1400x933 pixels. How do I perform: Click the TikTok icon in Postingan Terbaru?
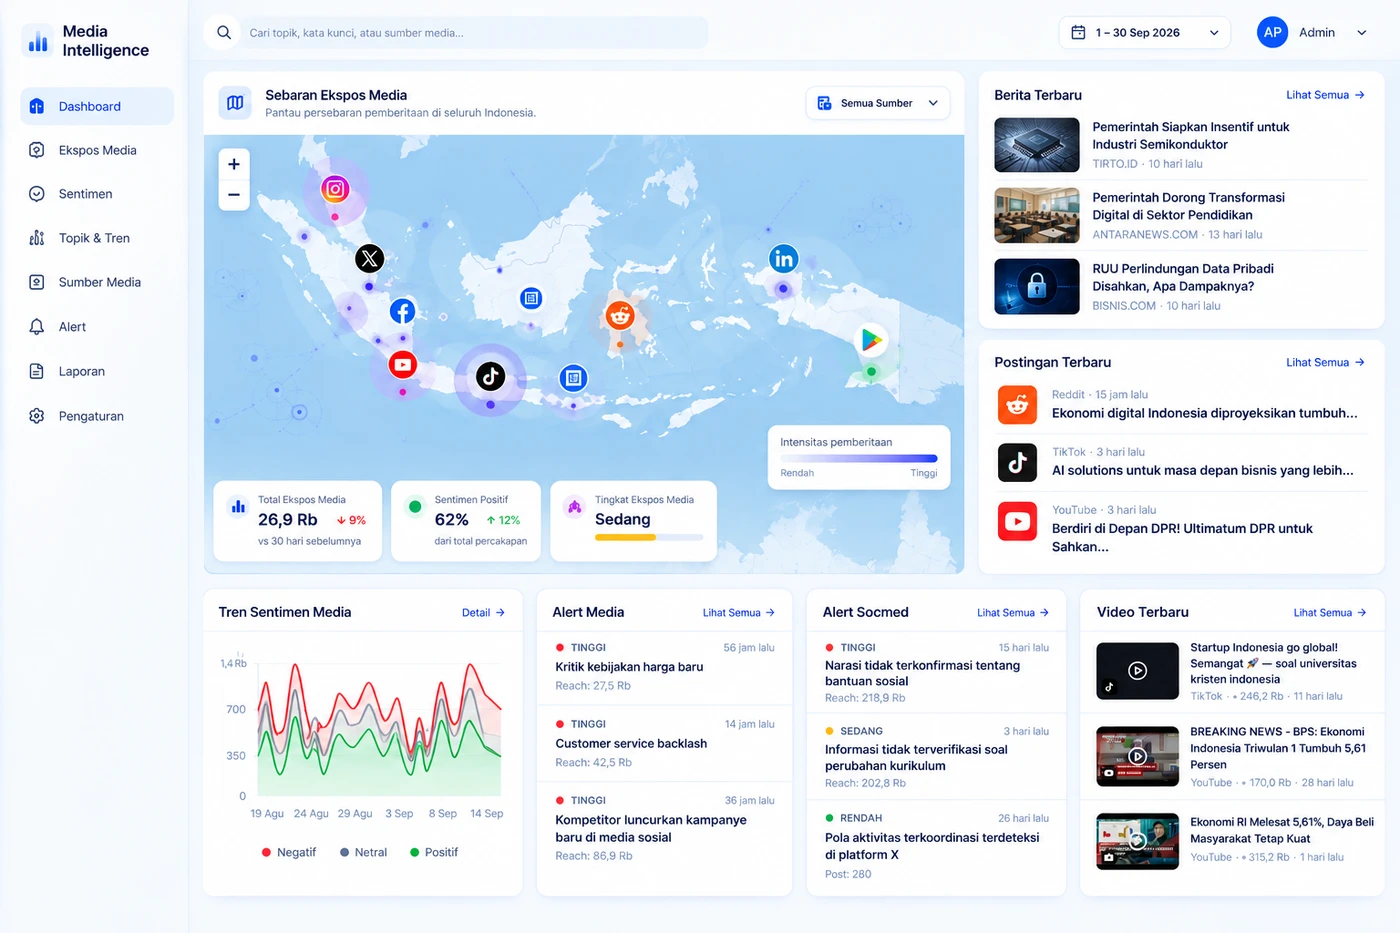coord(1017,463)
